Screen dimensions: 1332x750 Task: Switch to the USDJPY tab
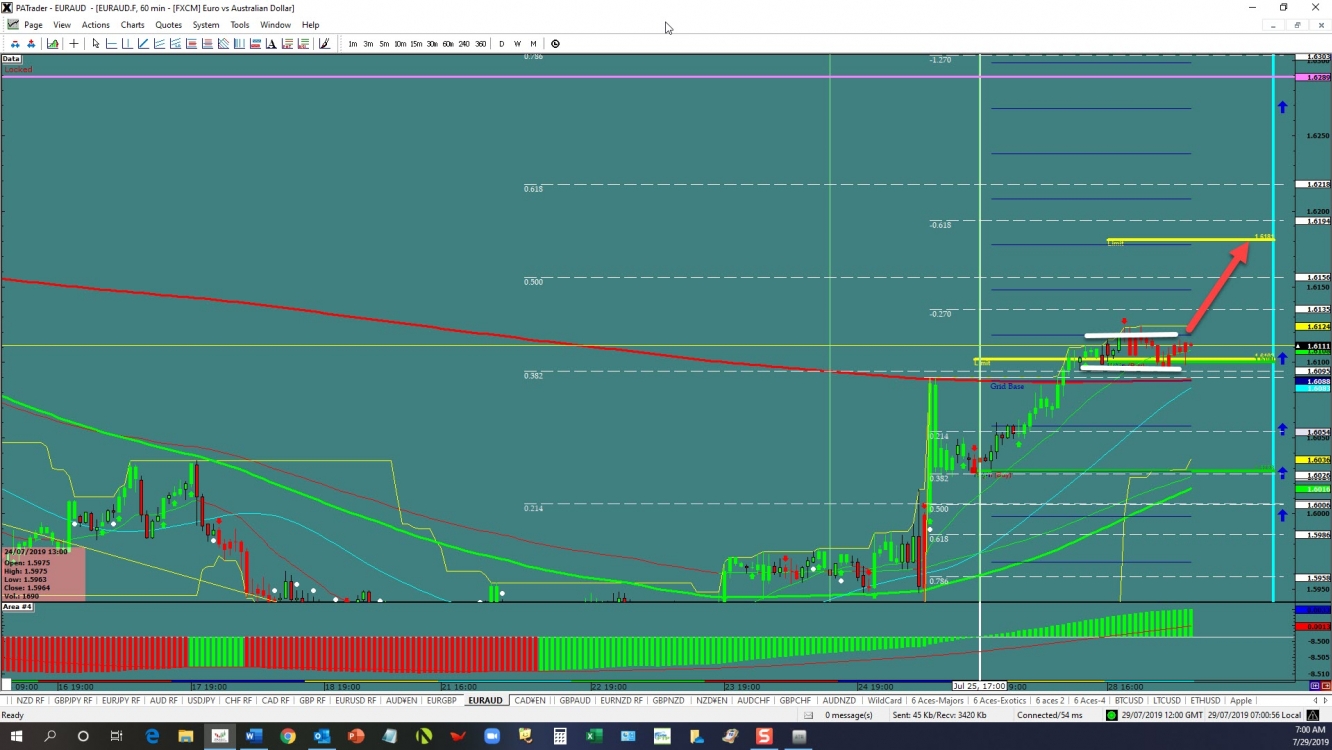tap(201, 700)
